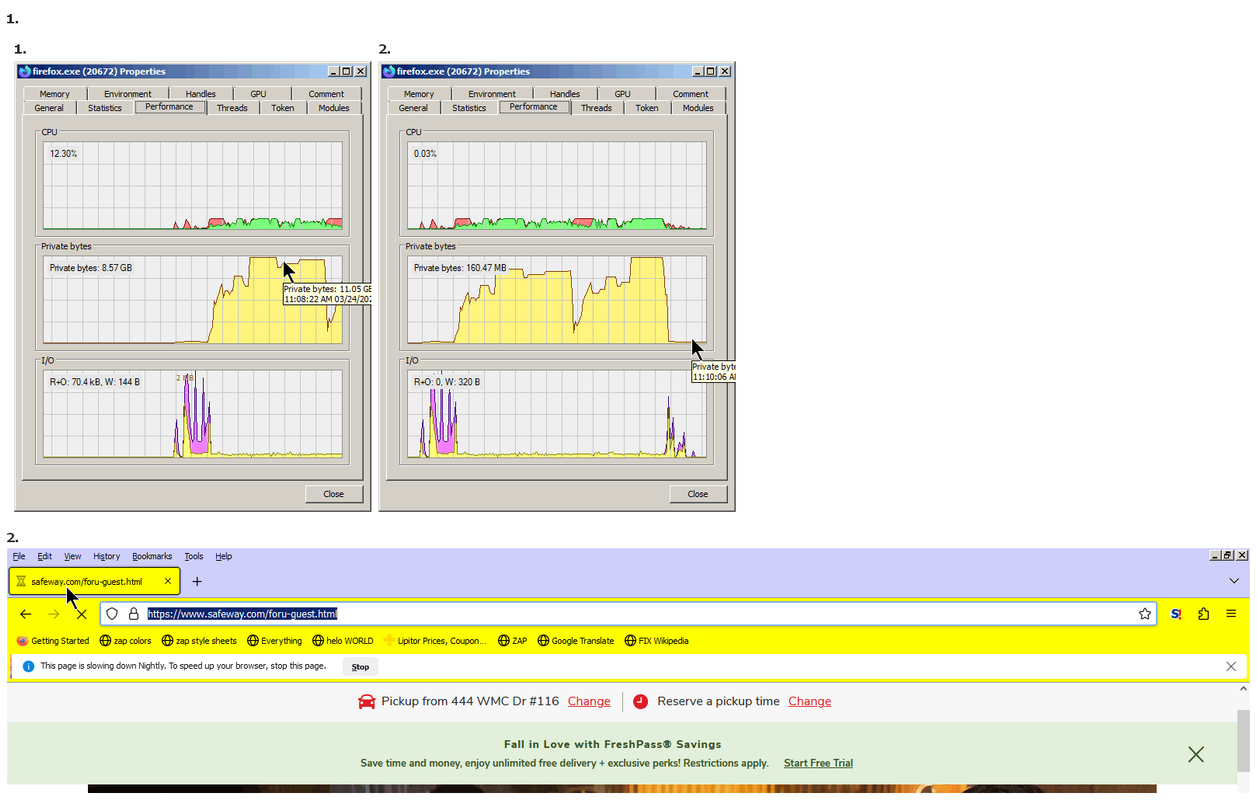The image size is (1257, 800).
Task: Open the Help menu in Firefox
Action: click(224, 556)
